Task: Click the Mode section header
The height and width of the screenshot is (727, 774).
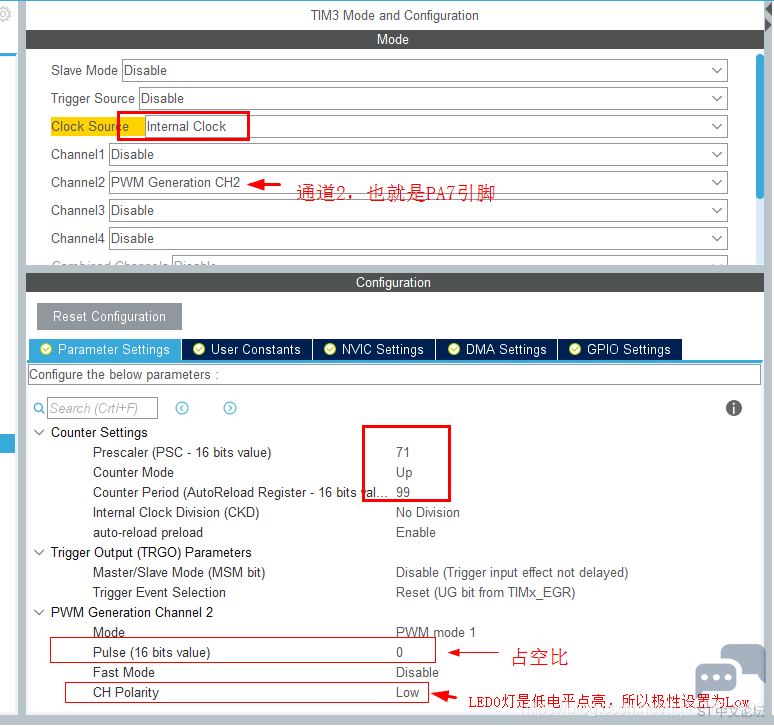Action: (395, 39)
